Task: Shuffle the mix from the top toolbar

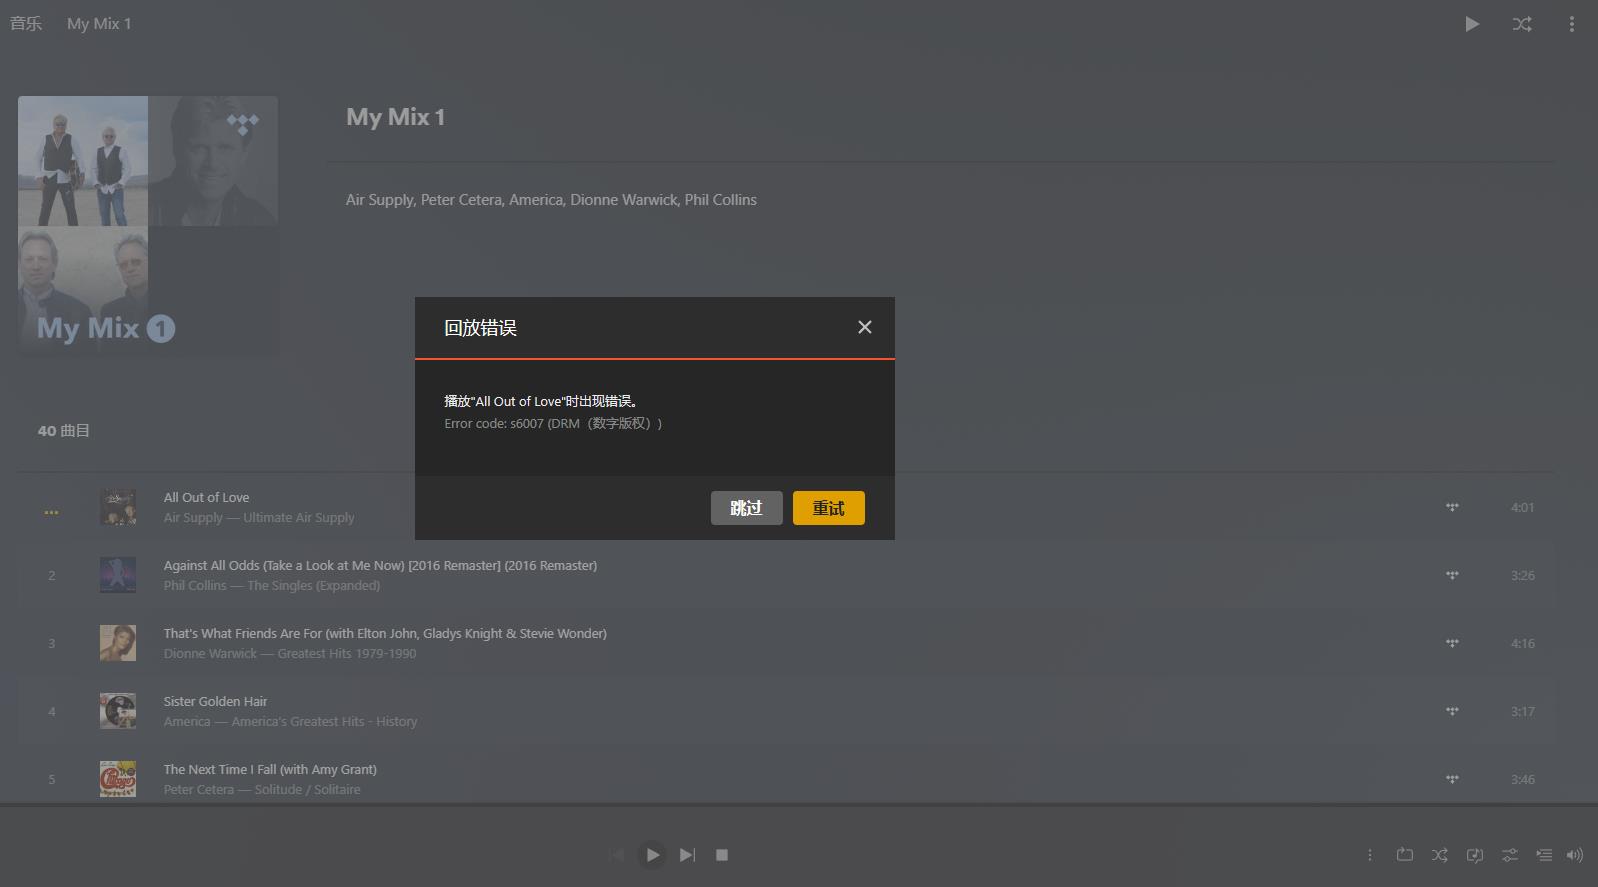Action: (x=1522, y=24)
